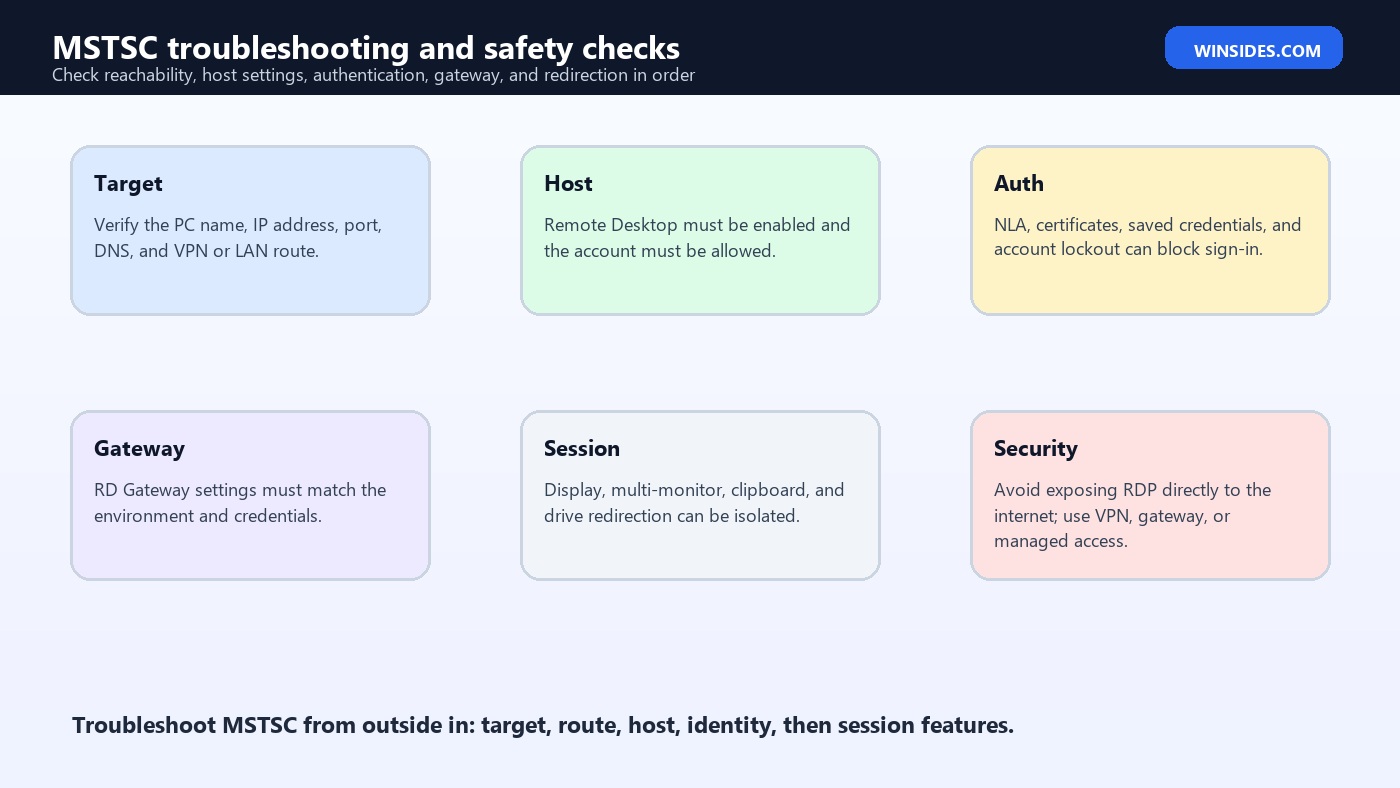Click the bottom troubleshoot summary sentence
This screenshot has height=788, width=1400.
coord(543,726)
